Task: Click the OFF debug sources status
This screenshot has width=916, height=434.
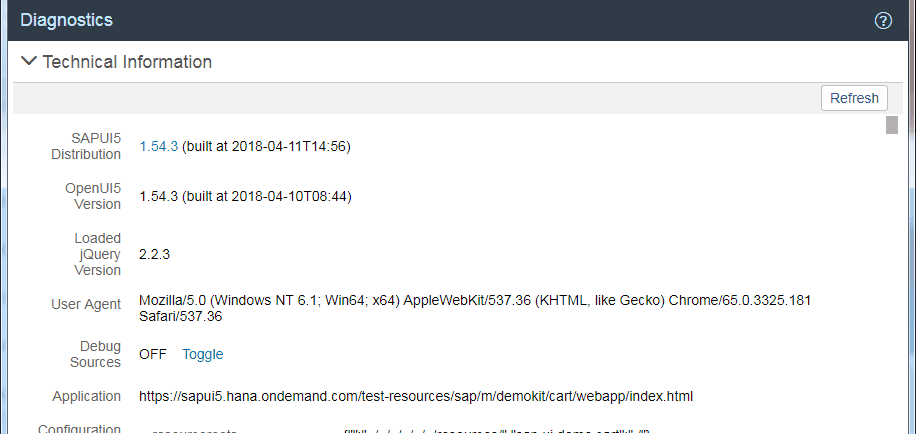Action: tap(153, 354)
